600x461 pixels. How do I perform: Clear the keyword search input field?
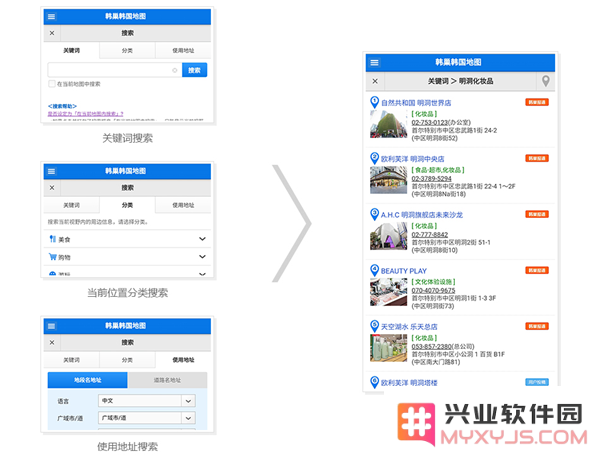174,70
